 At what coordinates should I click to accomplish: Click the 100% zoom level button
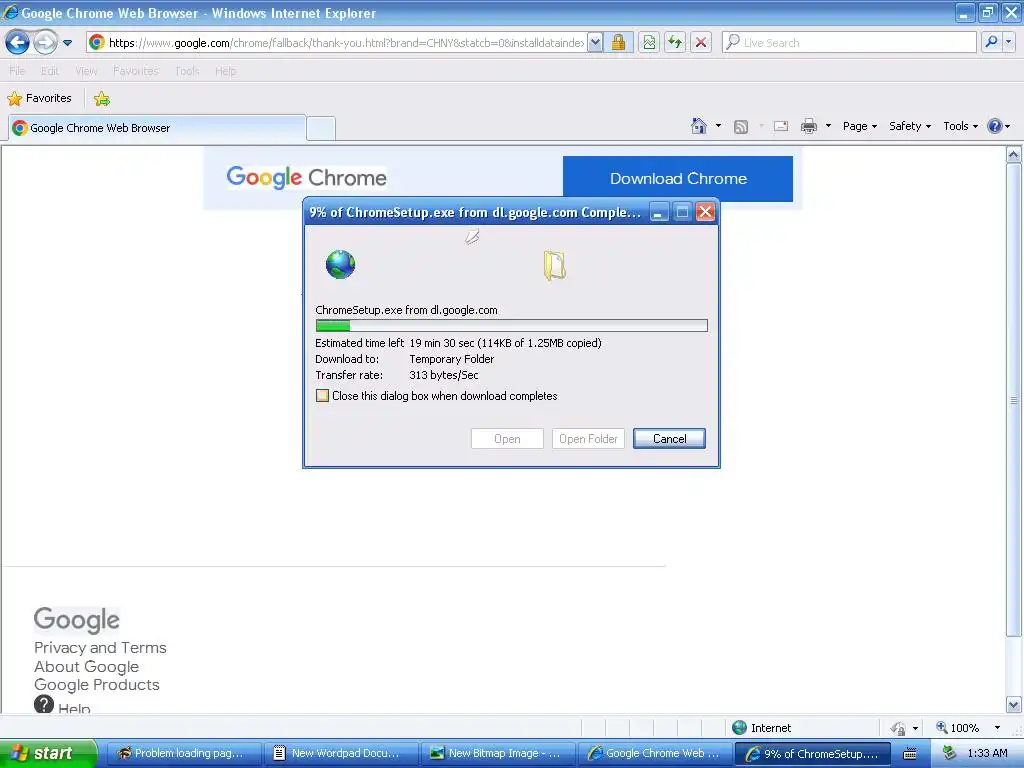[x=957, y=728]
